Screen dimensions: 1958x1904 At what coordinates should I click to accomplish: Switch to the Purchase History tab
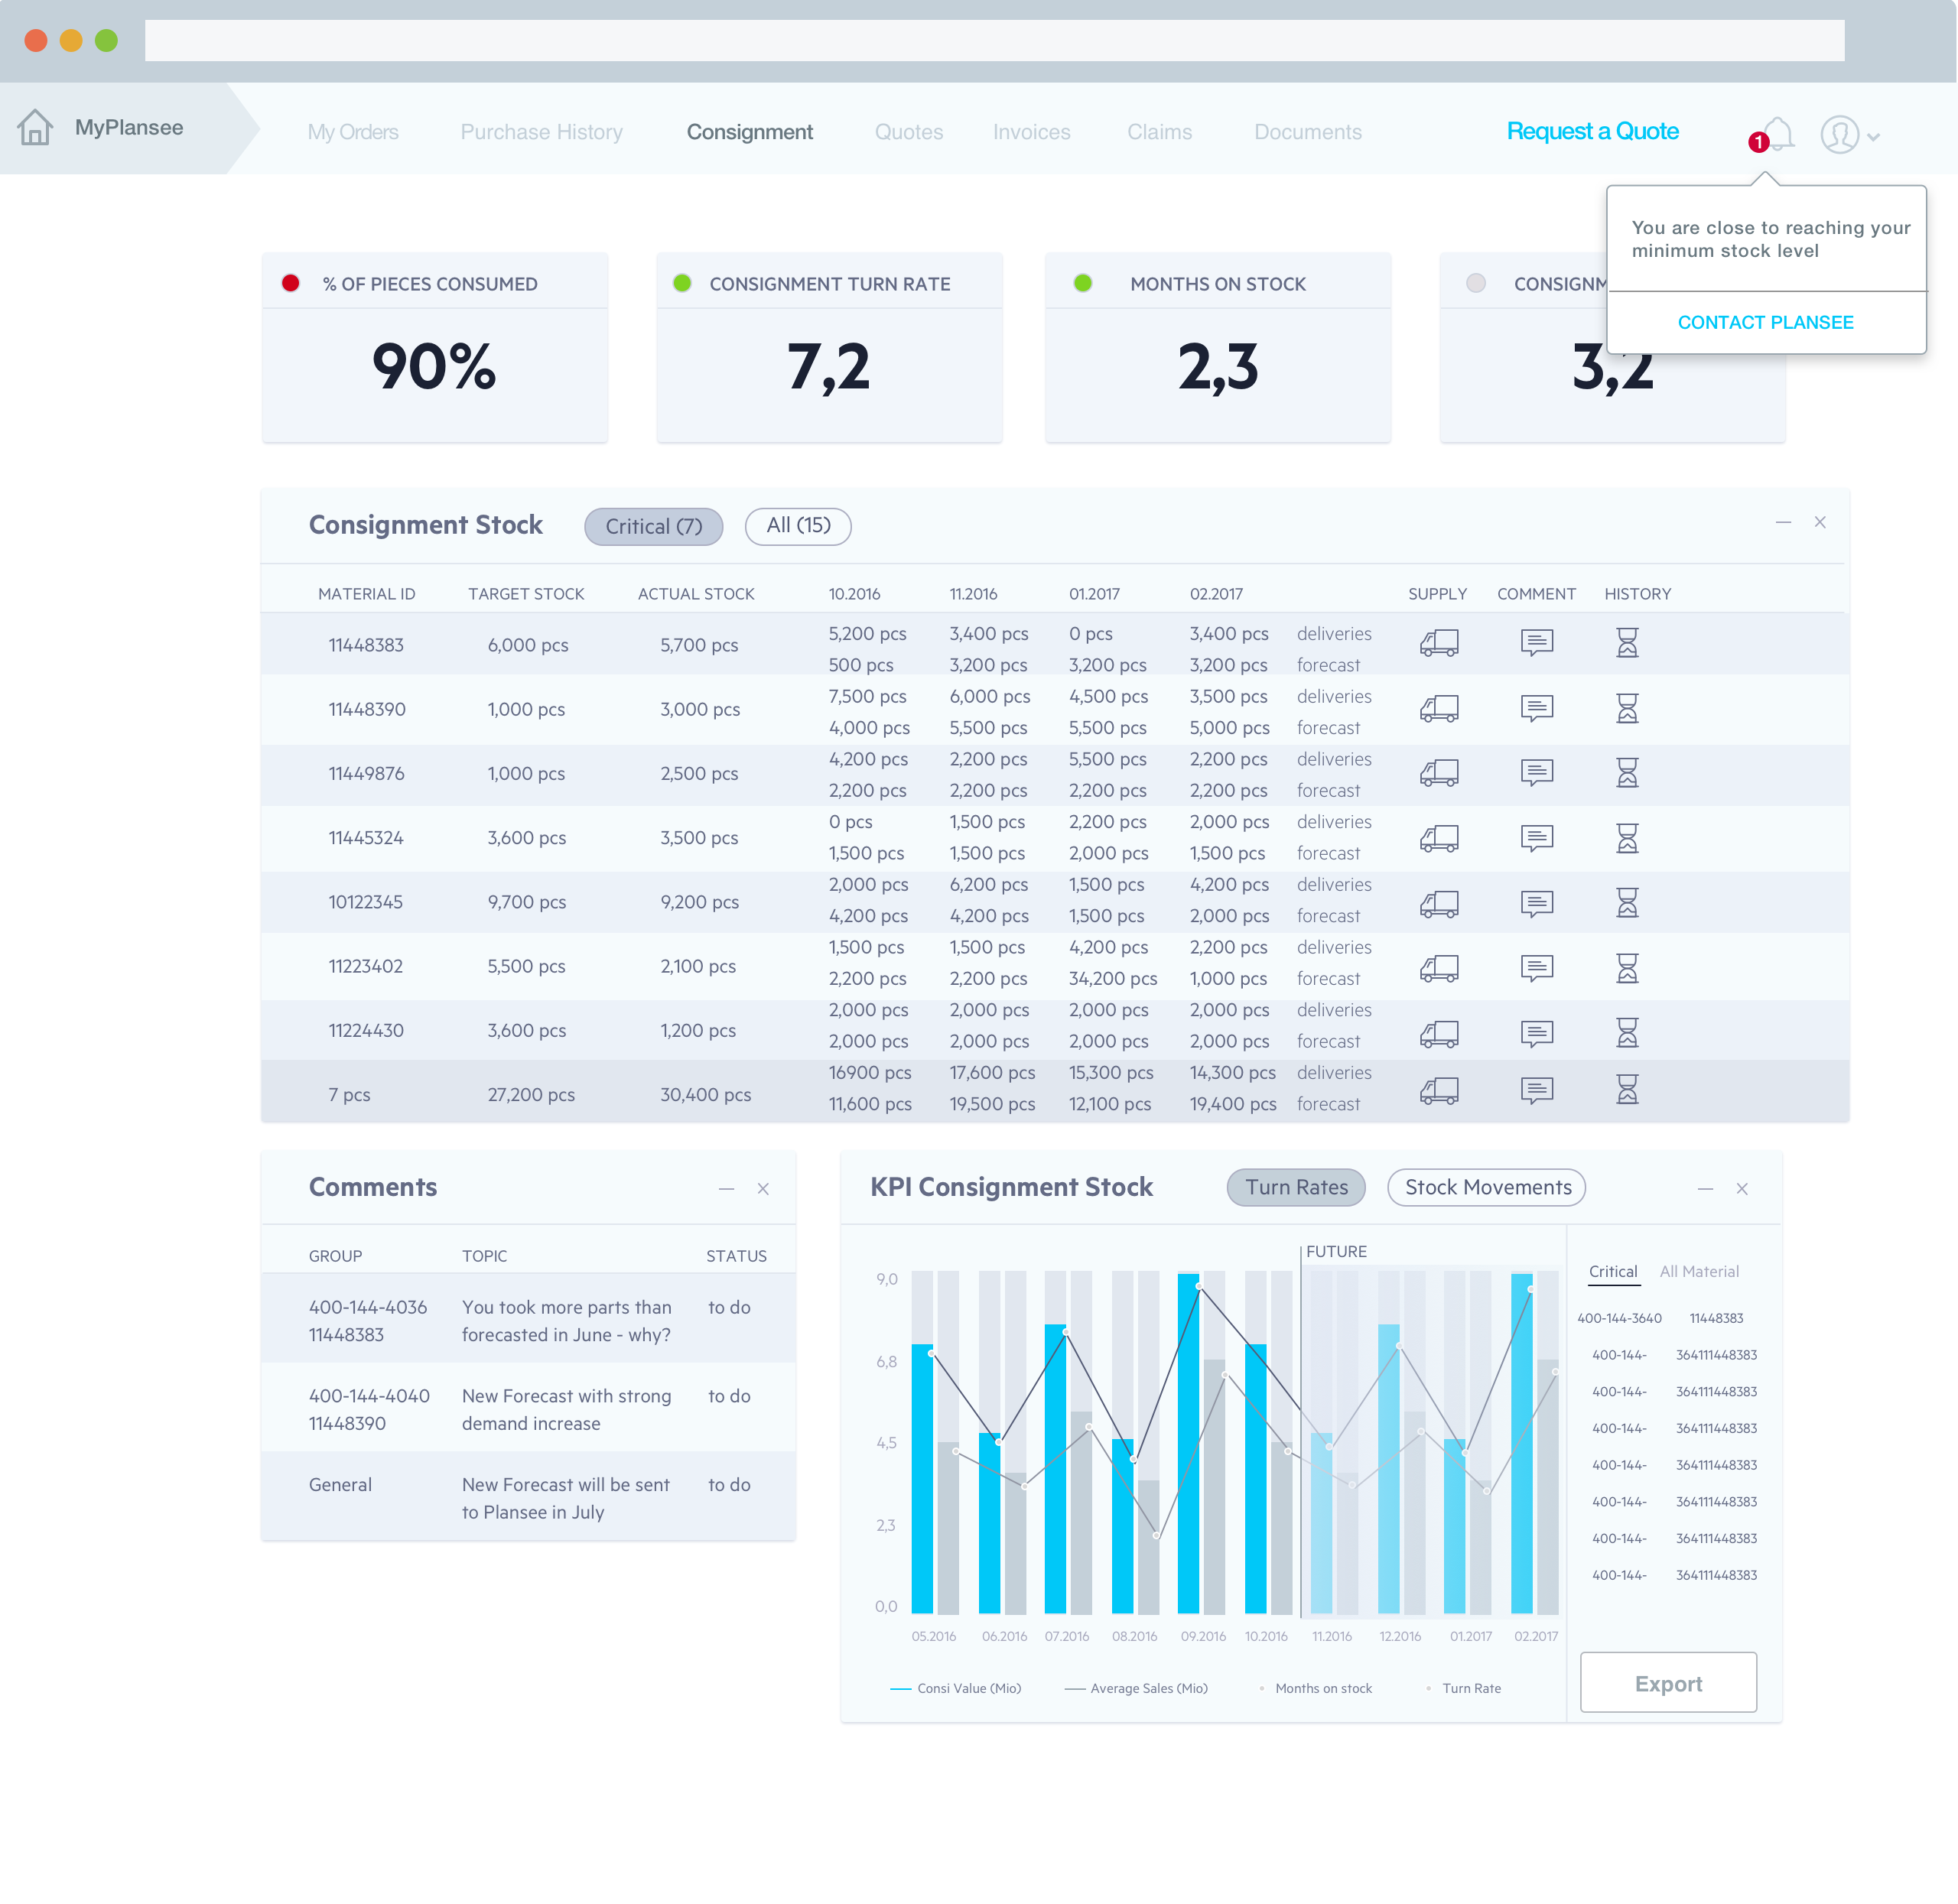541,131
